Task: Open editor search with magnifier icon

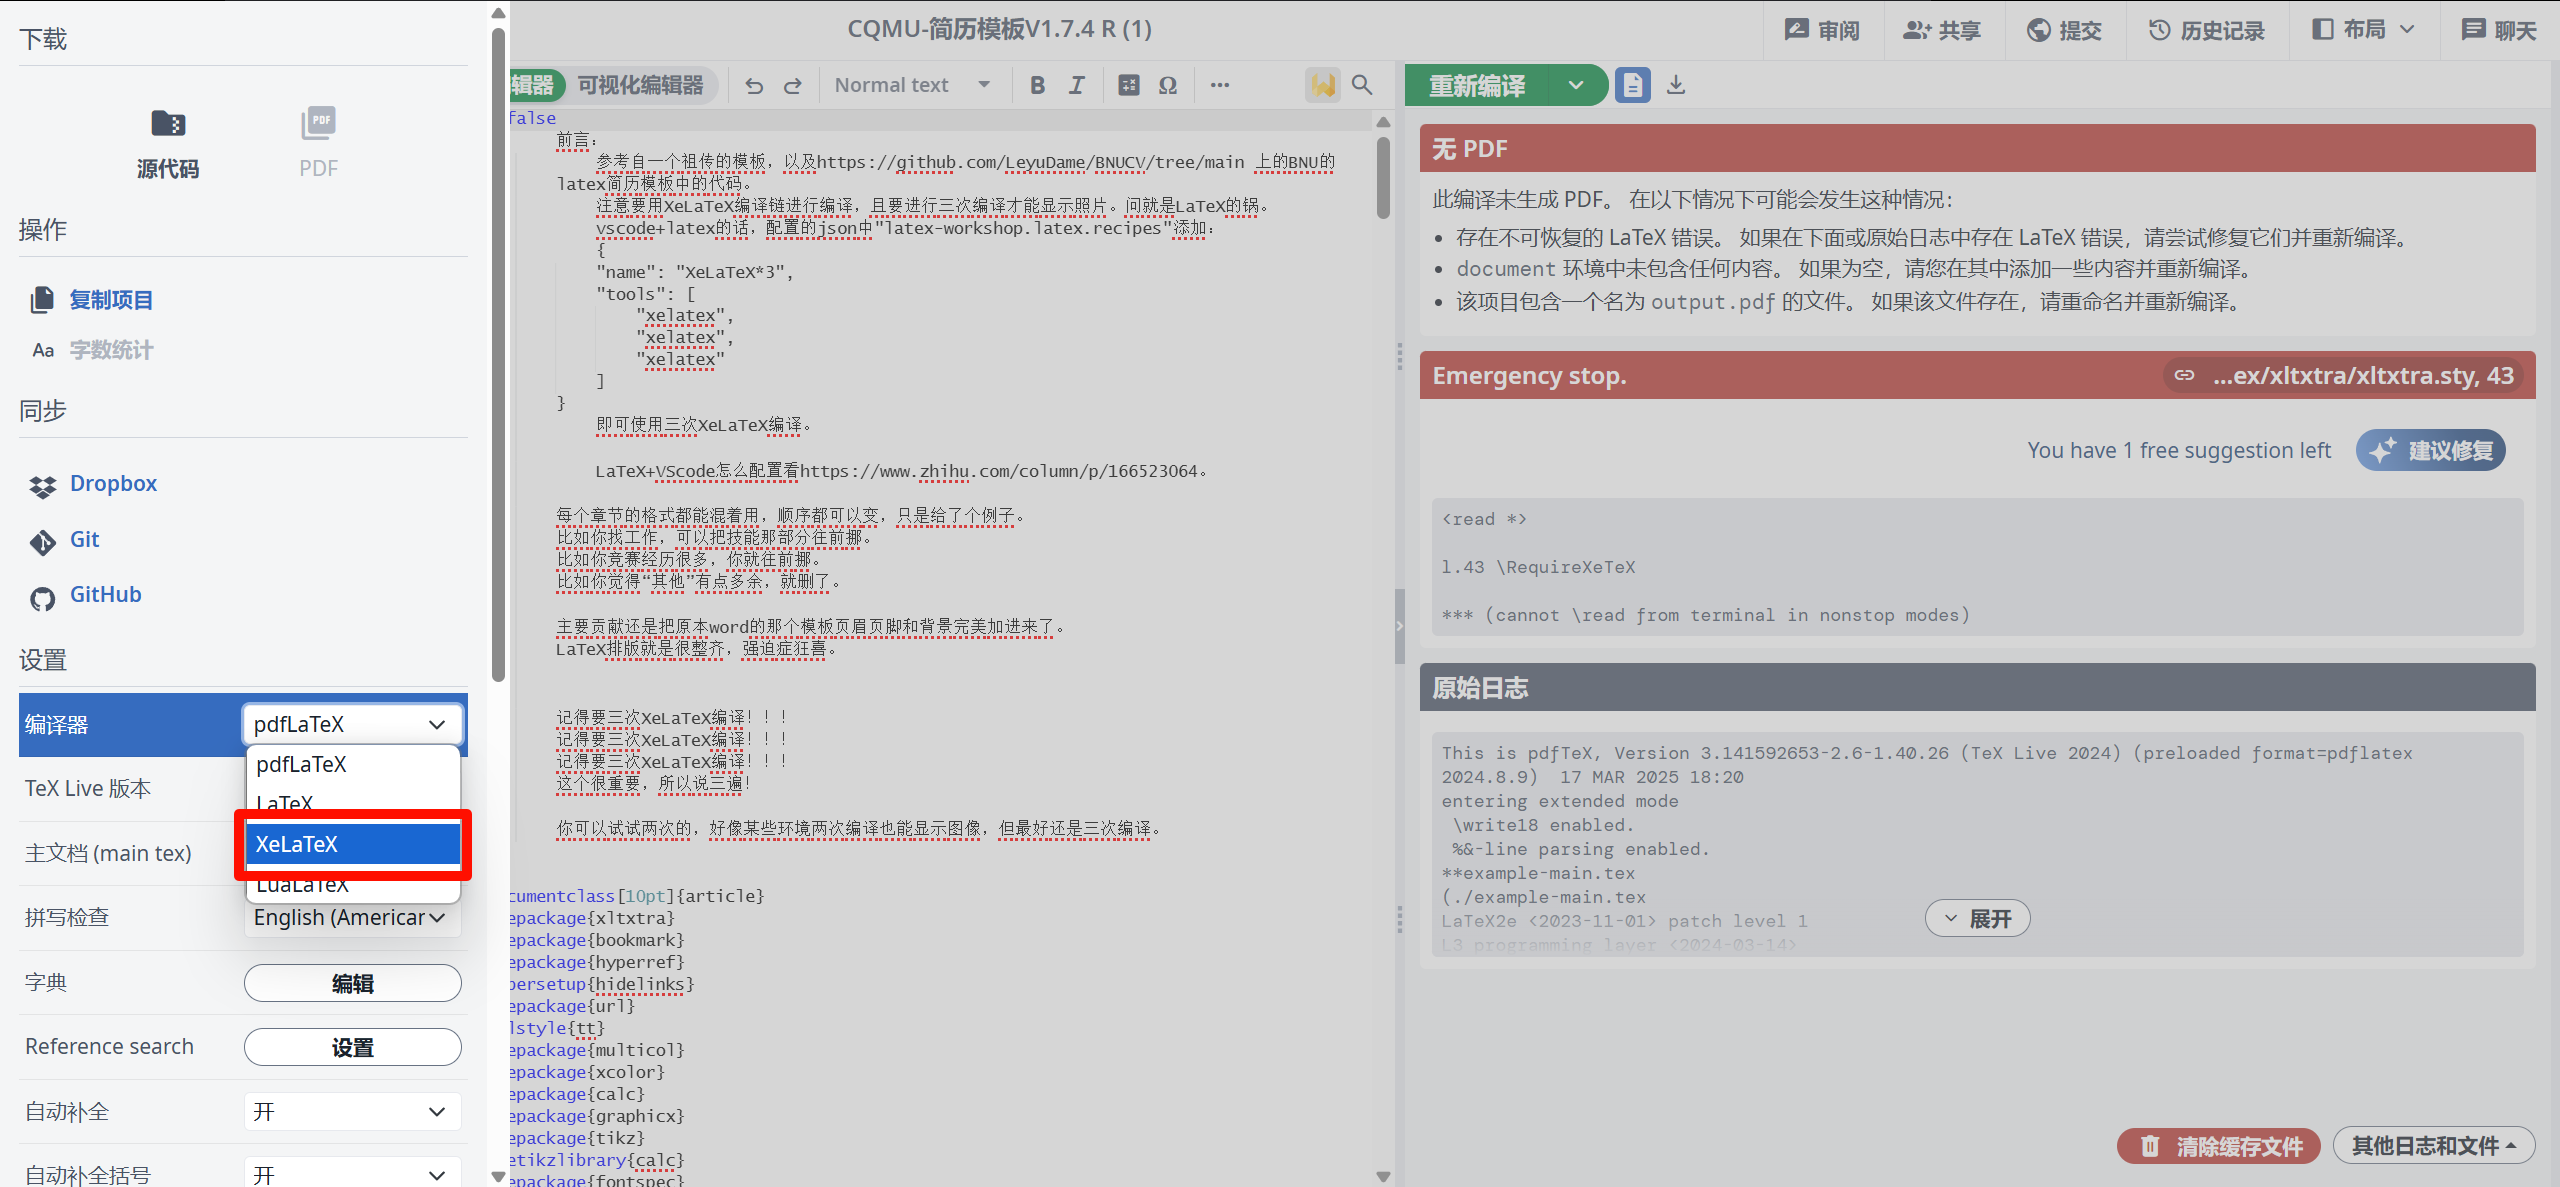Action: point(1362,86)
